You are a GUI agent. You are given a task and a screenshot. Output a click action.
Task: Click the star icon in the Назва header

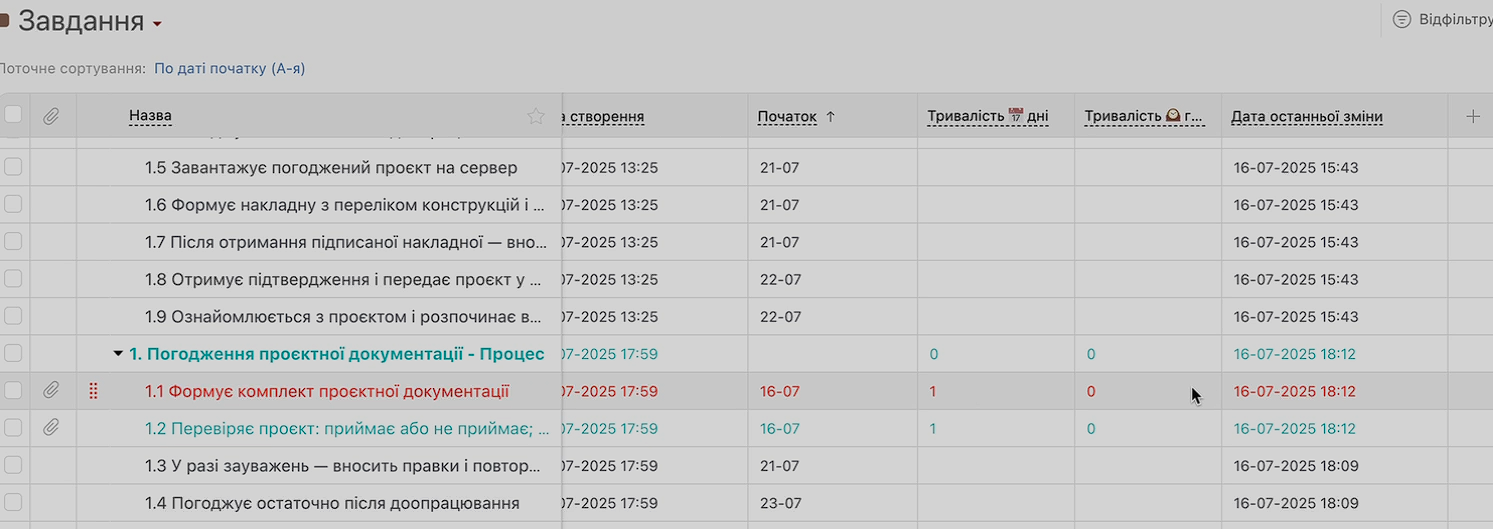536,116
